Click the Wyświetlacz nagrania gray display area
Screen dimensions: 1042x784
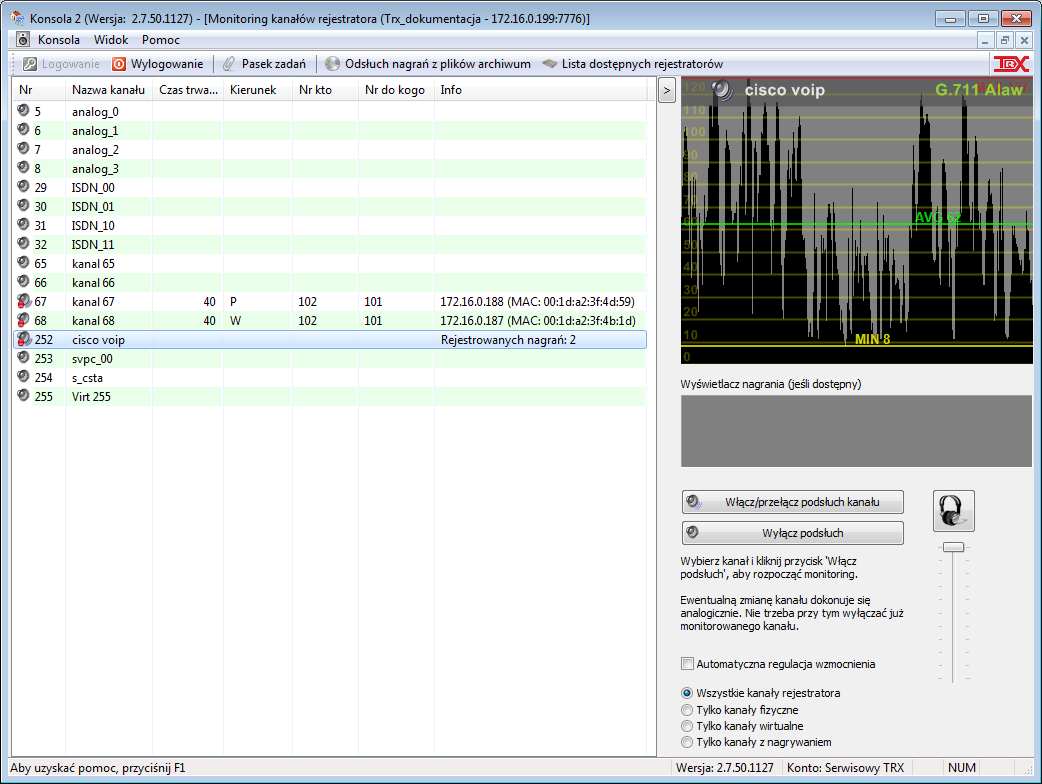[856, 431]
